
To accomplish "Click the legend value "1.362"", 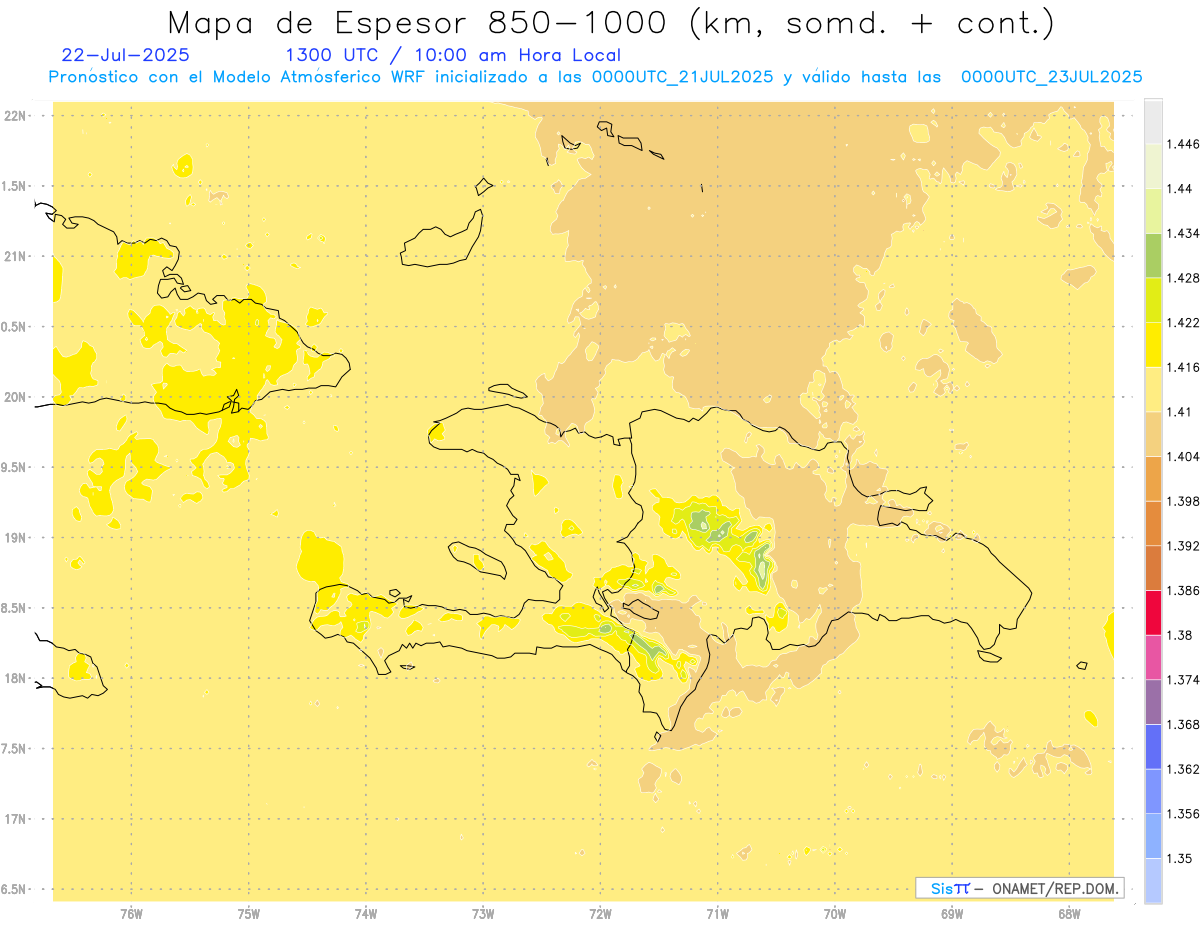I will click(x=1183, y=769).
